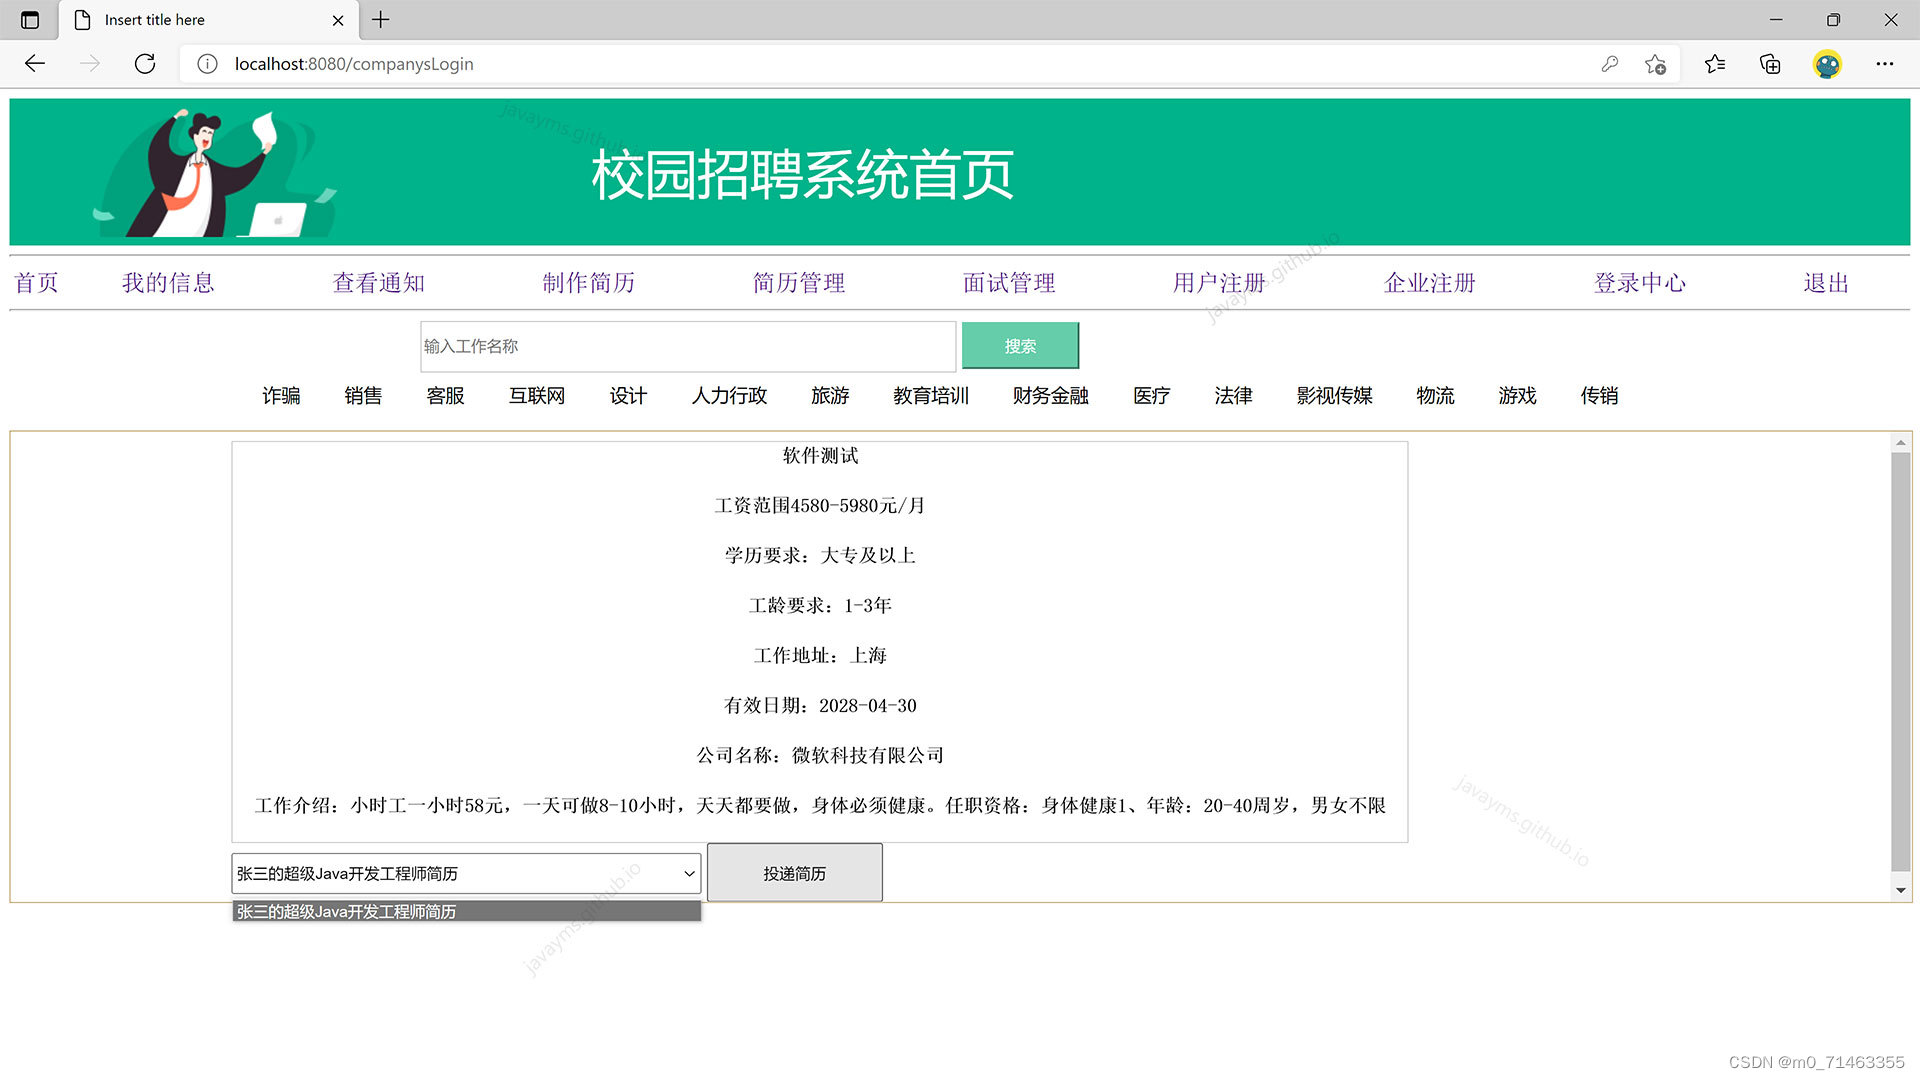Click the 输入工作名称 search field
The height and width of the screenshot is (1080, 1920).
tap(687, 346)
